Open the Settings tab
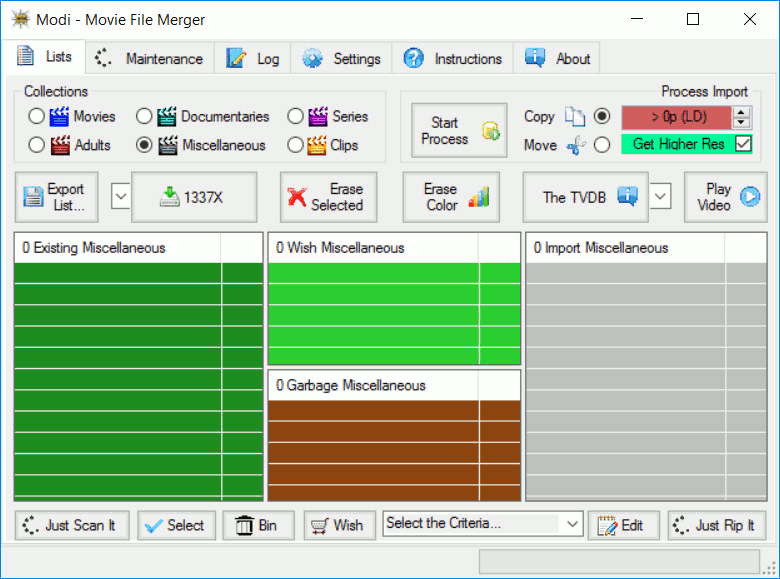 coord(341,59)
